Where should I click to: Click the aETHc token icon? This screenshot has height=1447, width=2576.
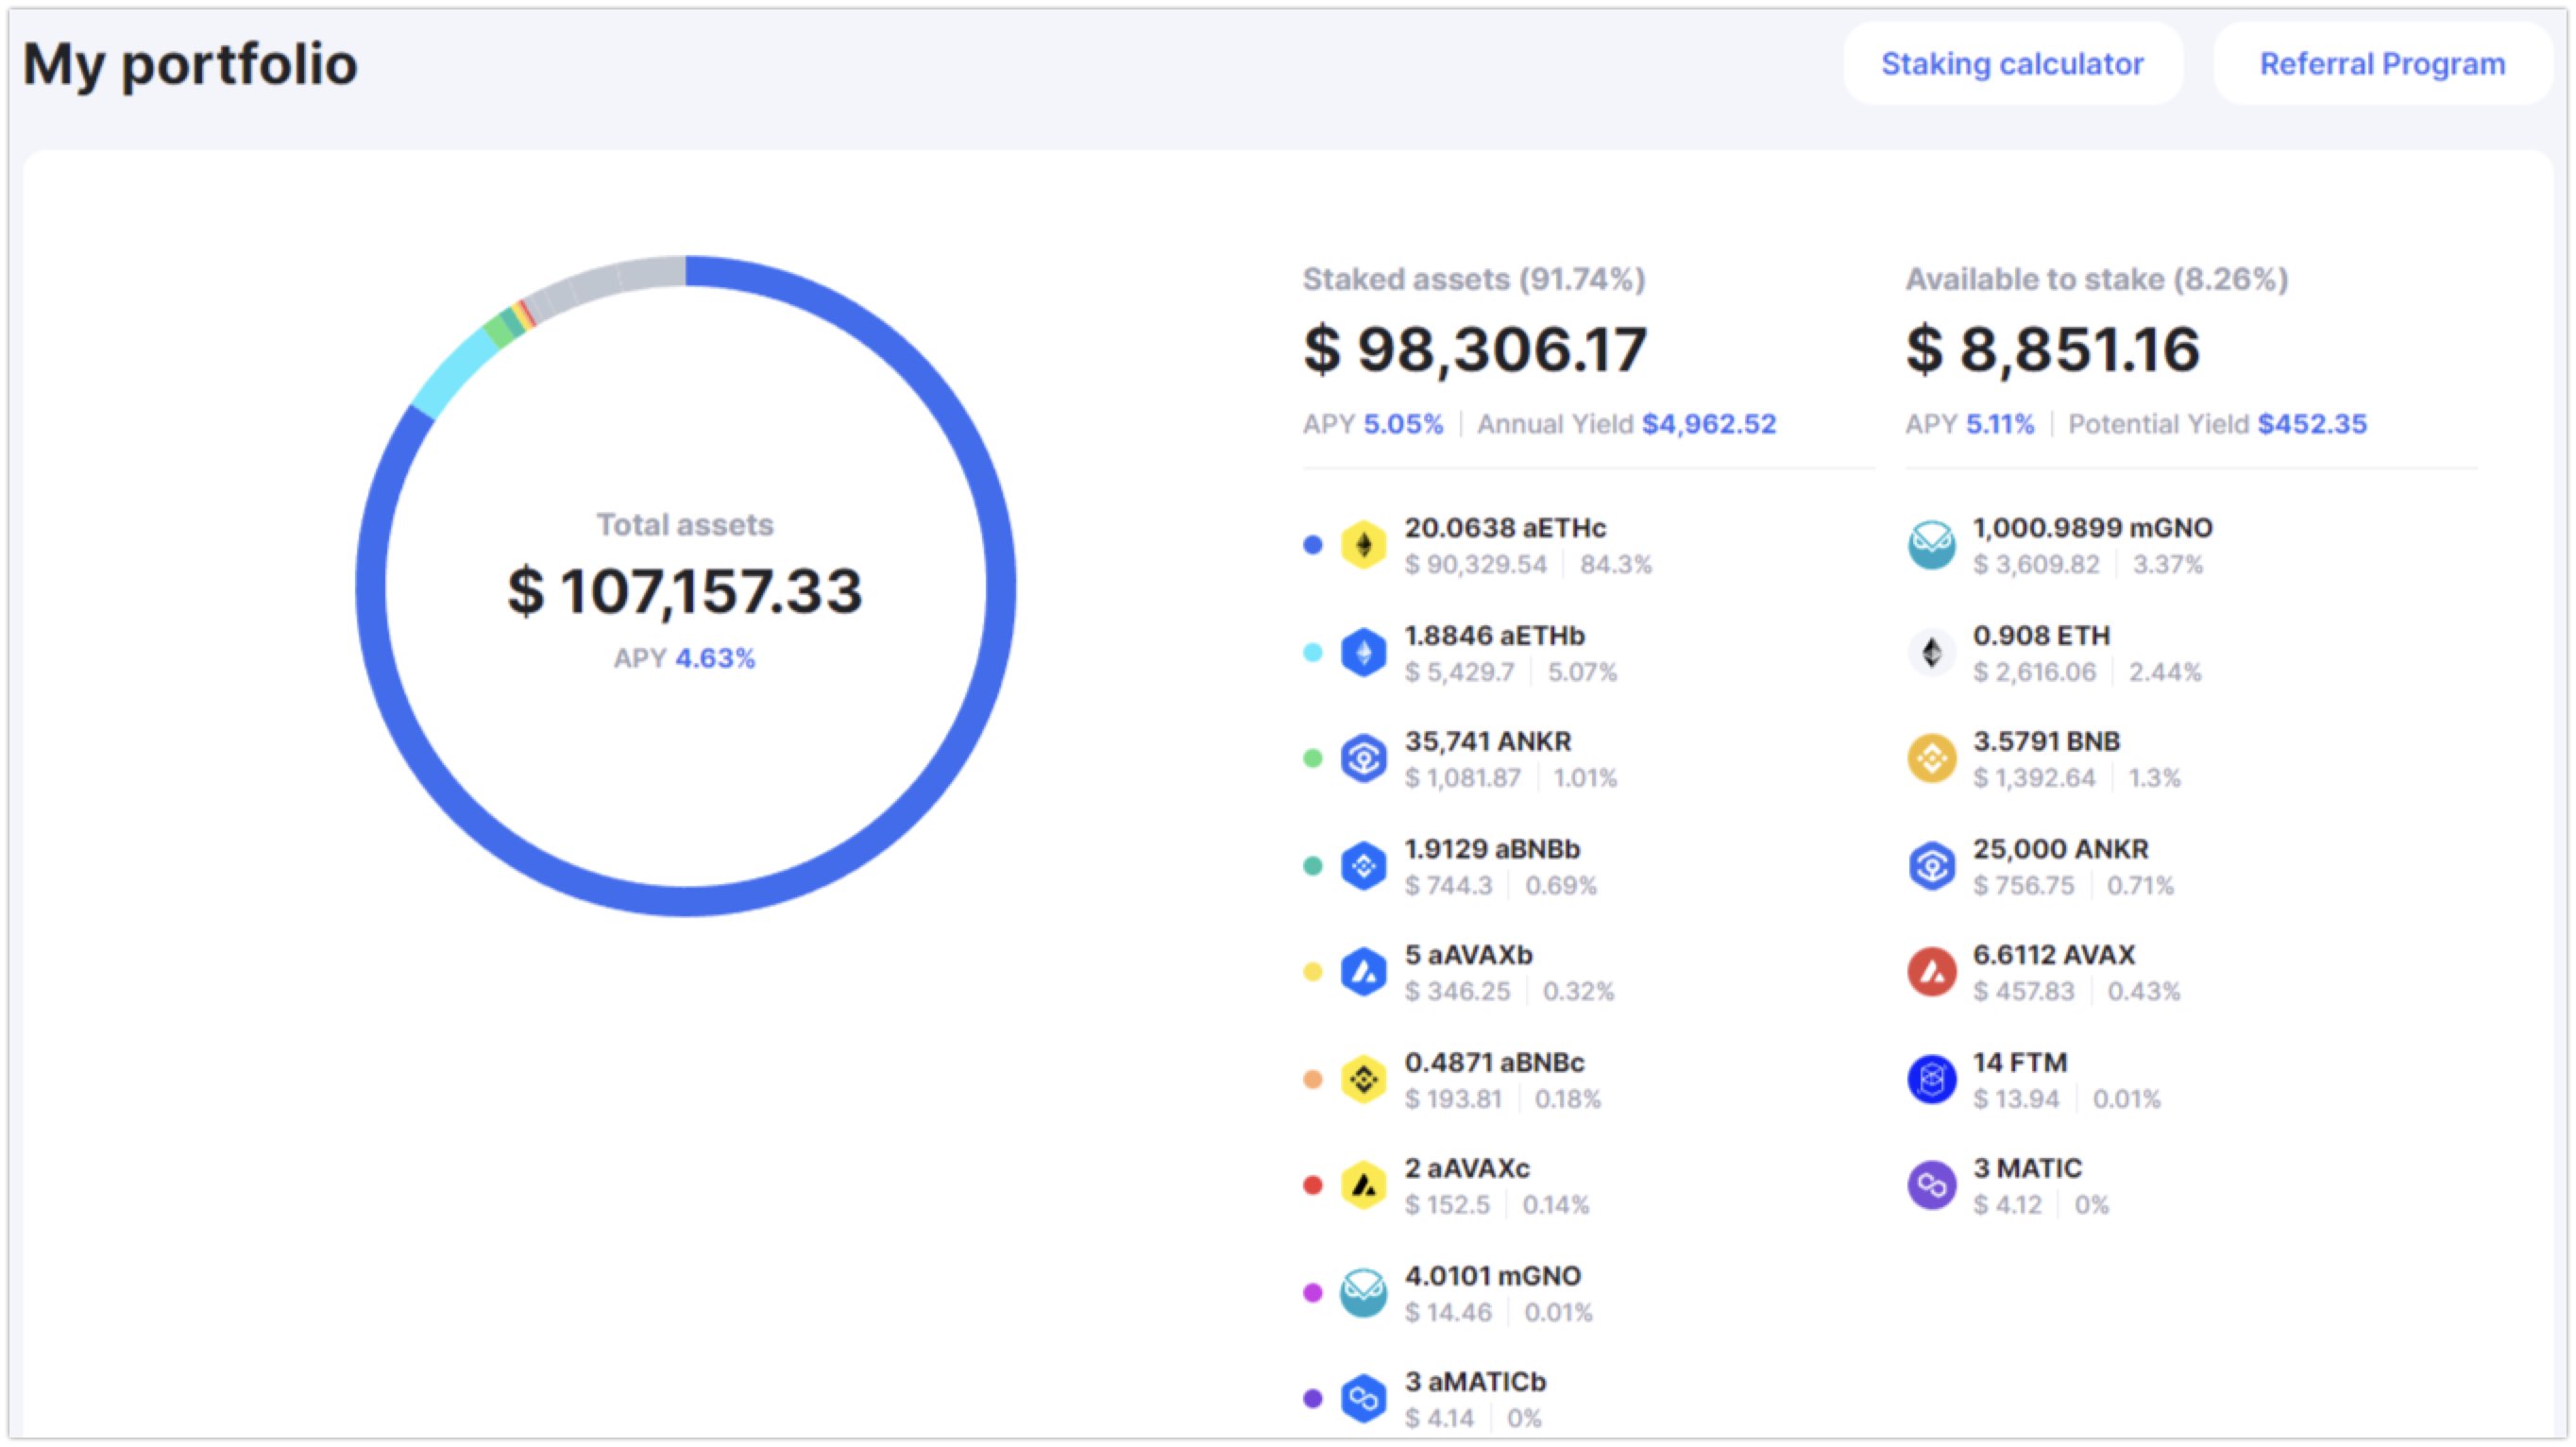coord(1363,545)
